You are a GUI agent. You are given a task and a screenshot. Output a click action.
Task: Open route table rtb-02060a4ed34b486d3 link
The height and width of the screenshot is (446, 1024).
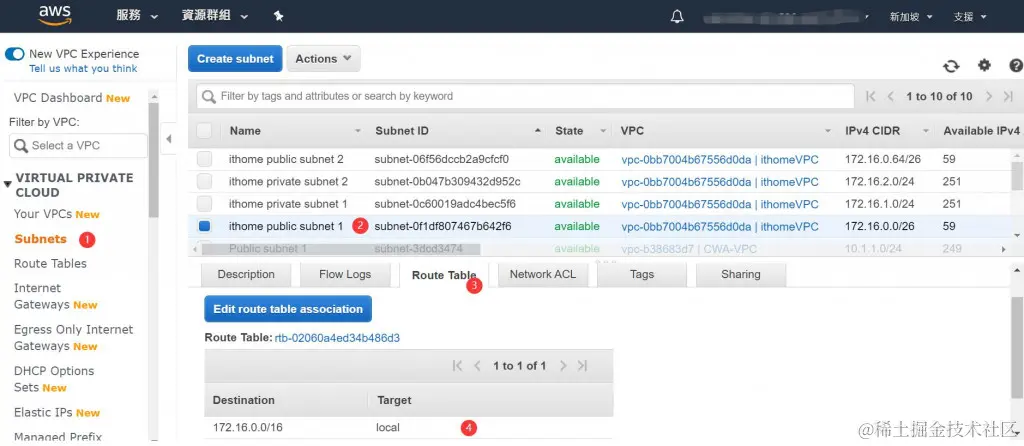[337, 338]
